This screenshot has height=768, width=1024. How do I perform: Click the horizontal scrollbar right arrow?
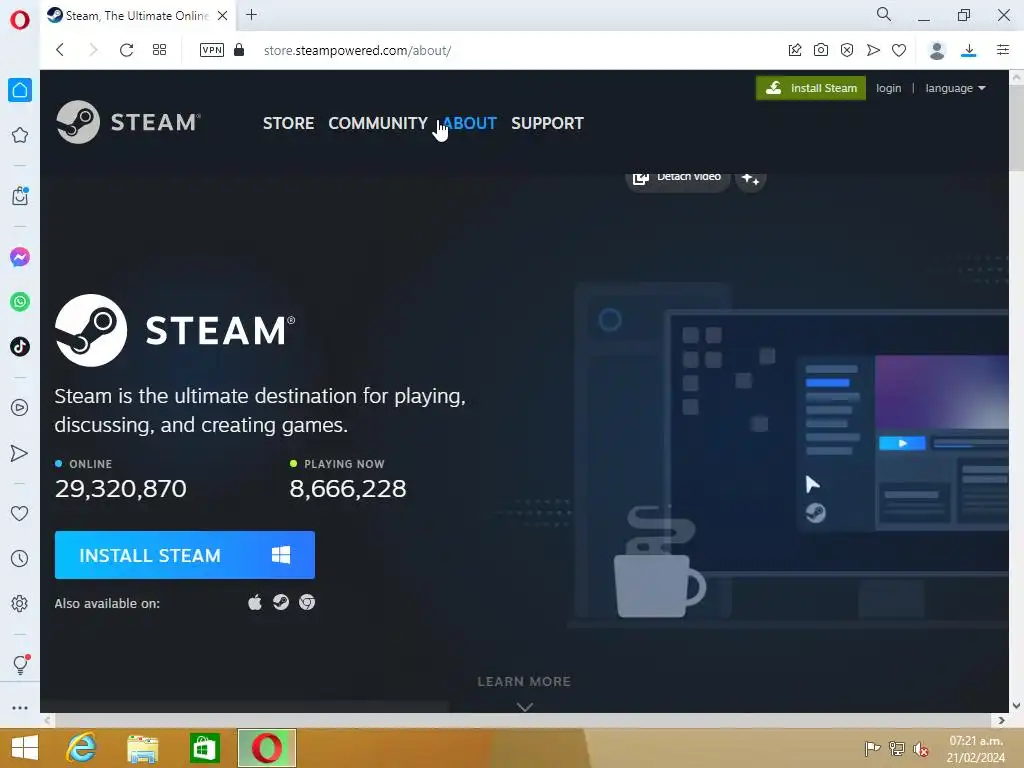(x=1002, y=720)
